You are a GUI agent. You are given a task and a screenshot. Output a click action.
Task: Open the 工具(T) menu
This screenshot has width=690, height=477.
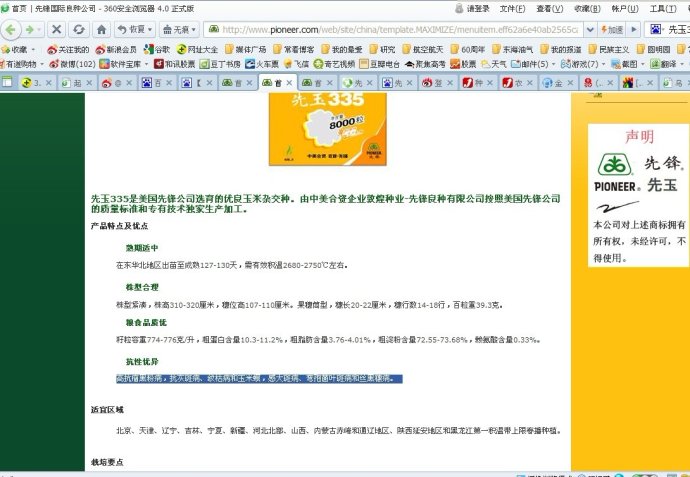[663, 8]
